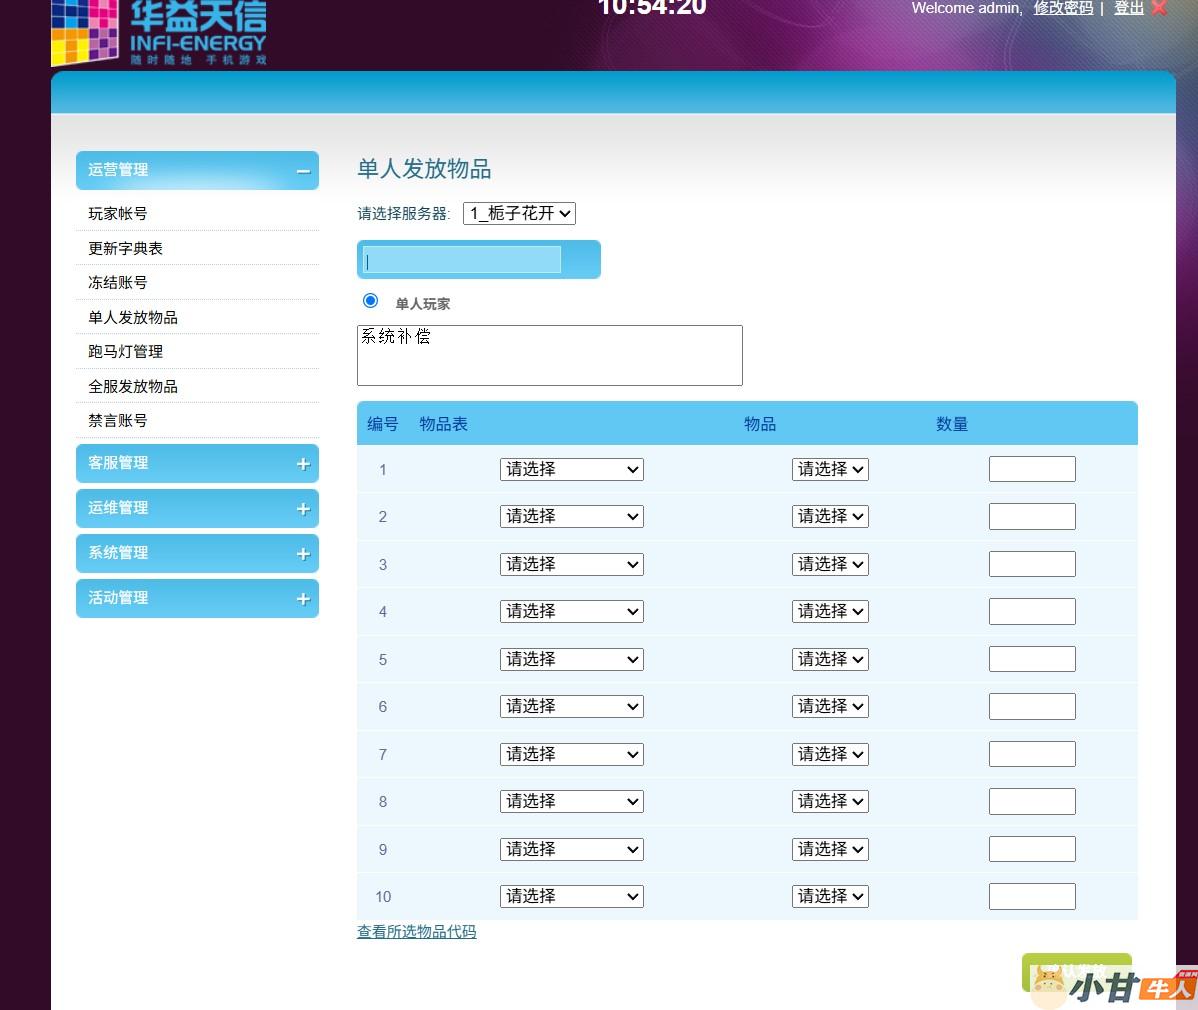The width and height of the screenshot is (1198, 1010).
Task: Open the 物品表 dropdown in row 9
Action: pos(571,849)
